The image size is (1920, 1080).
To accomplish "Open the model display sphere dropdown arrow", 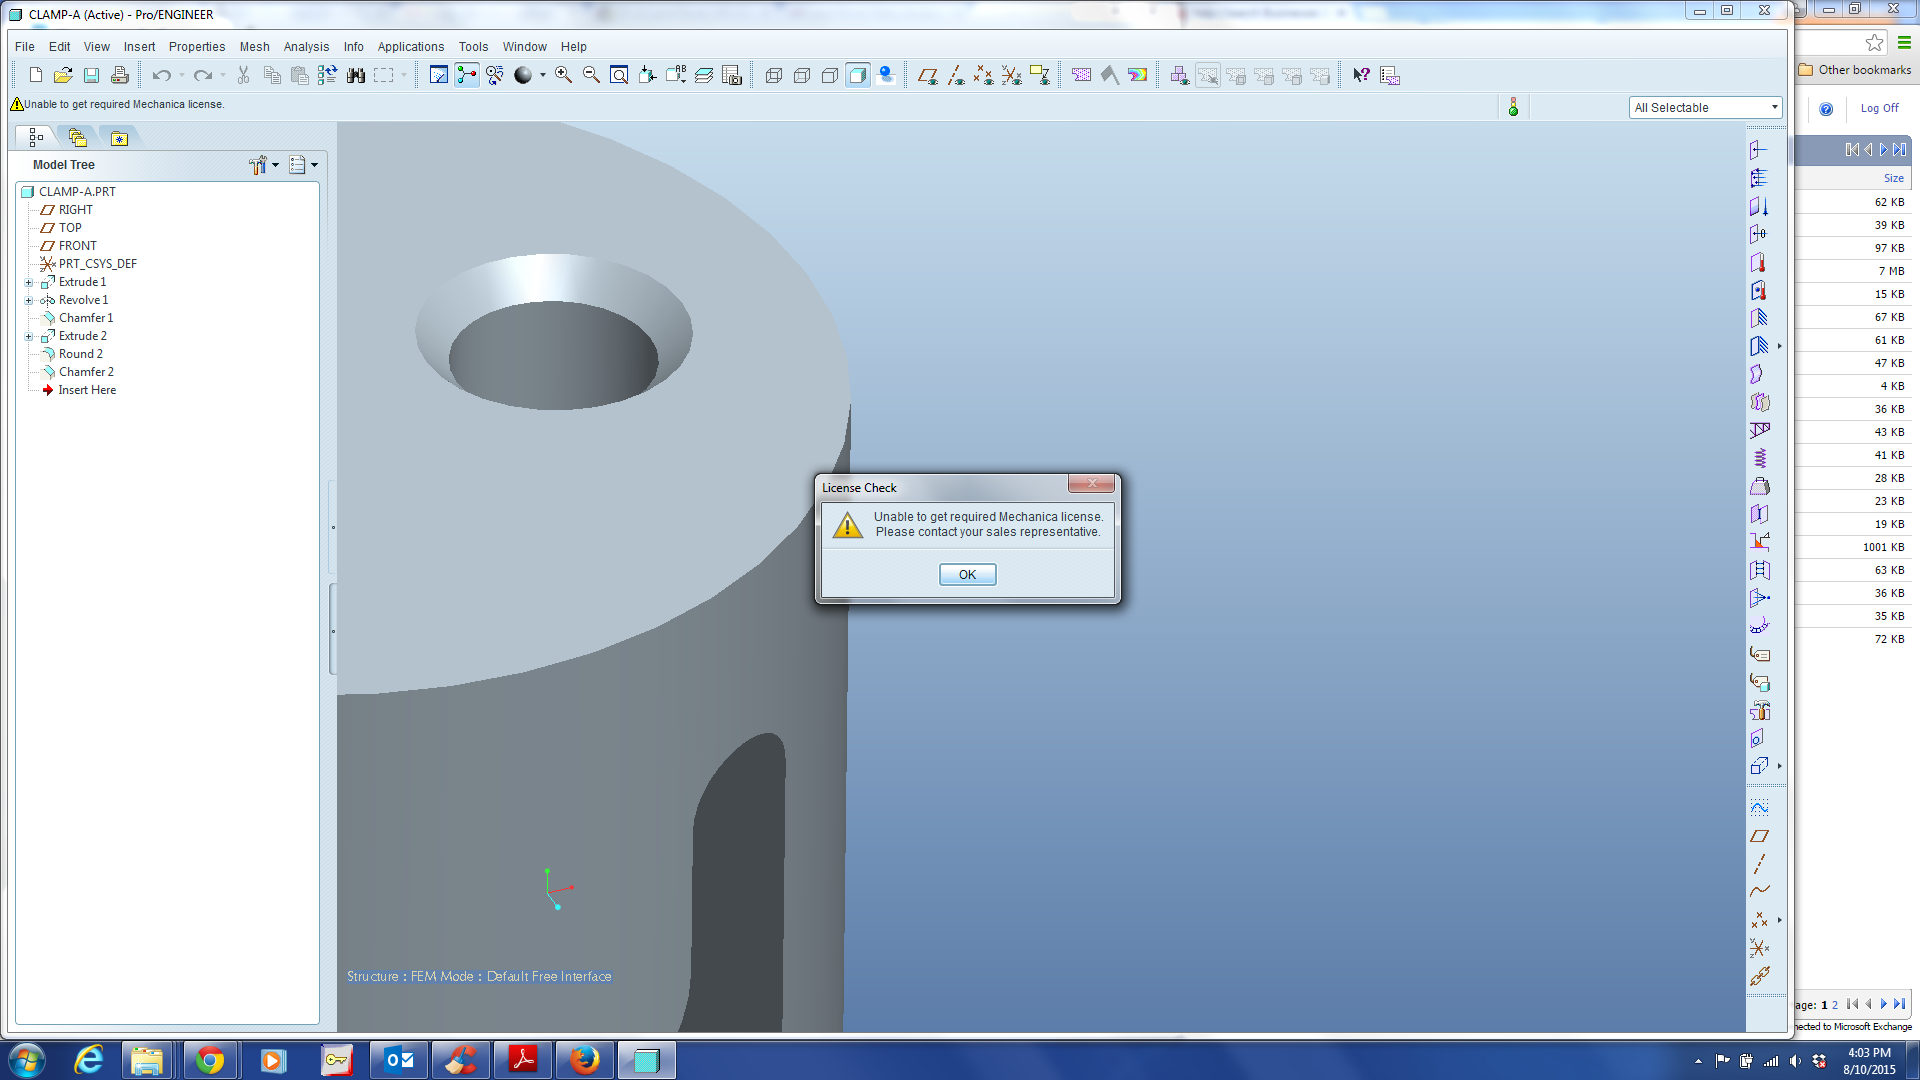I will [542, 75].
